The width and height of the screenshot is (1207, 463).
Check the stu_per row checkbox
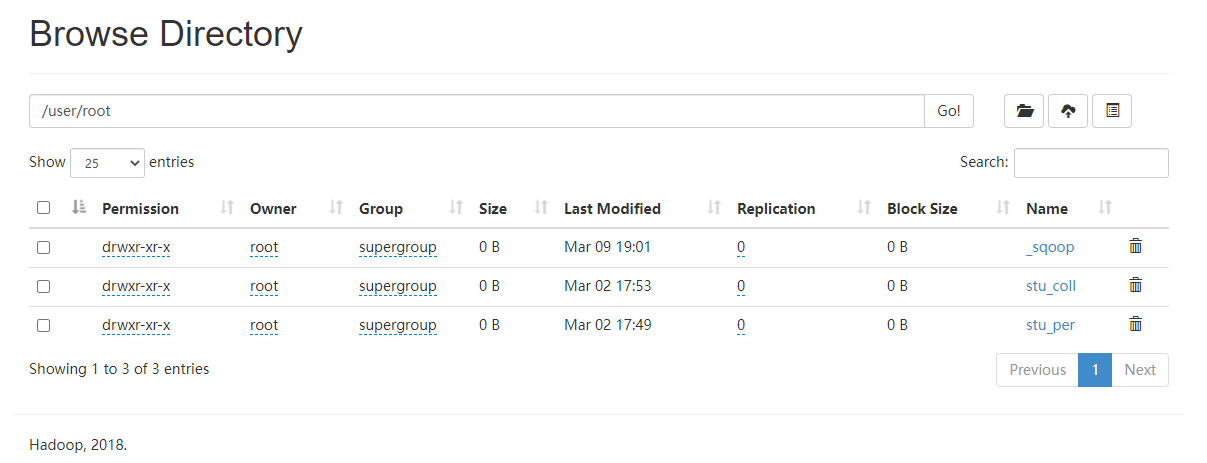(44, 325)
